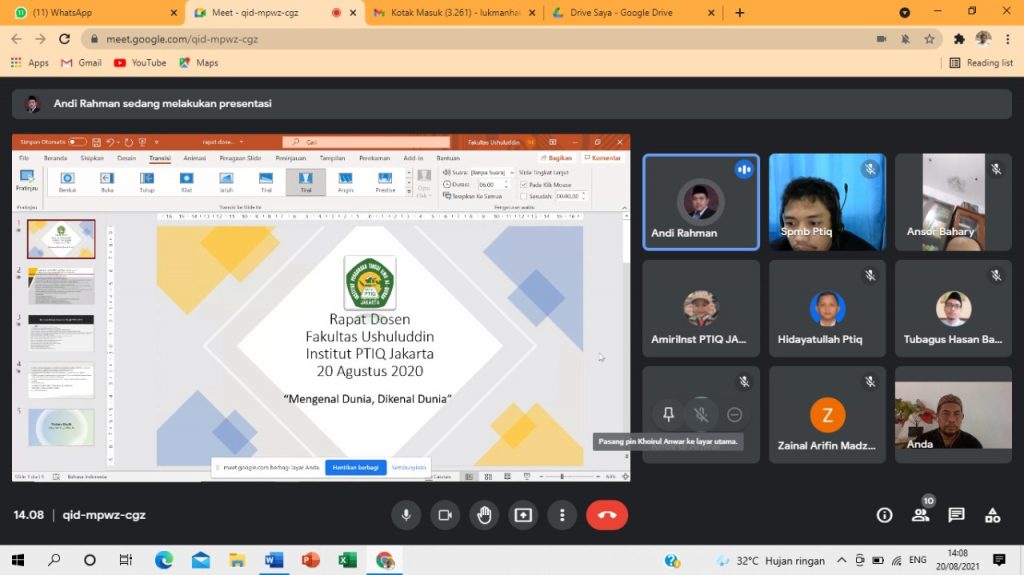The width and height of the screenshot is (1024, 575).
Task: Click the Spmb Ptiq participant tile
Action: 827,202
